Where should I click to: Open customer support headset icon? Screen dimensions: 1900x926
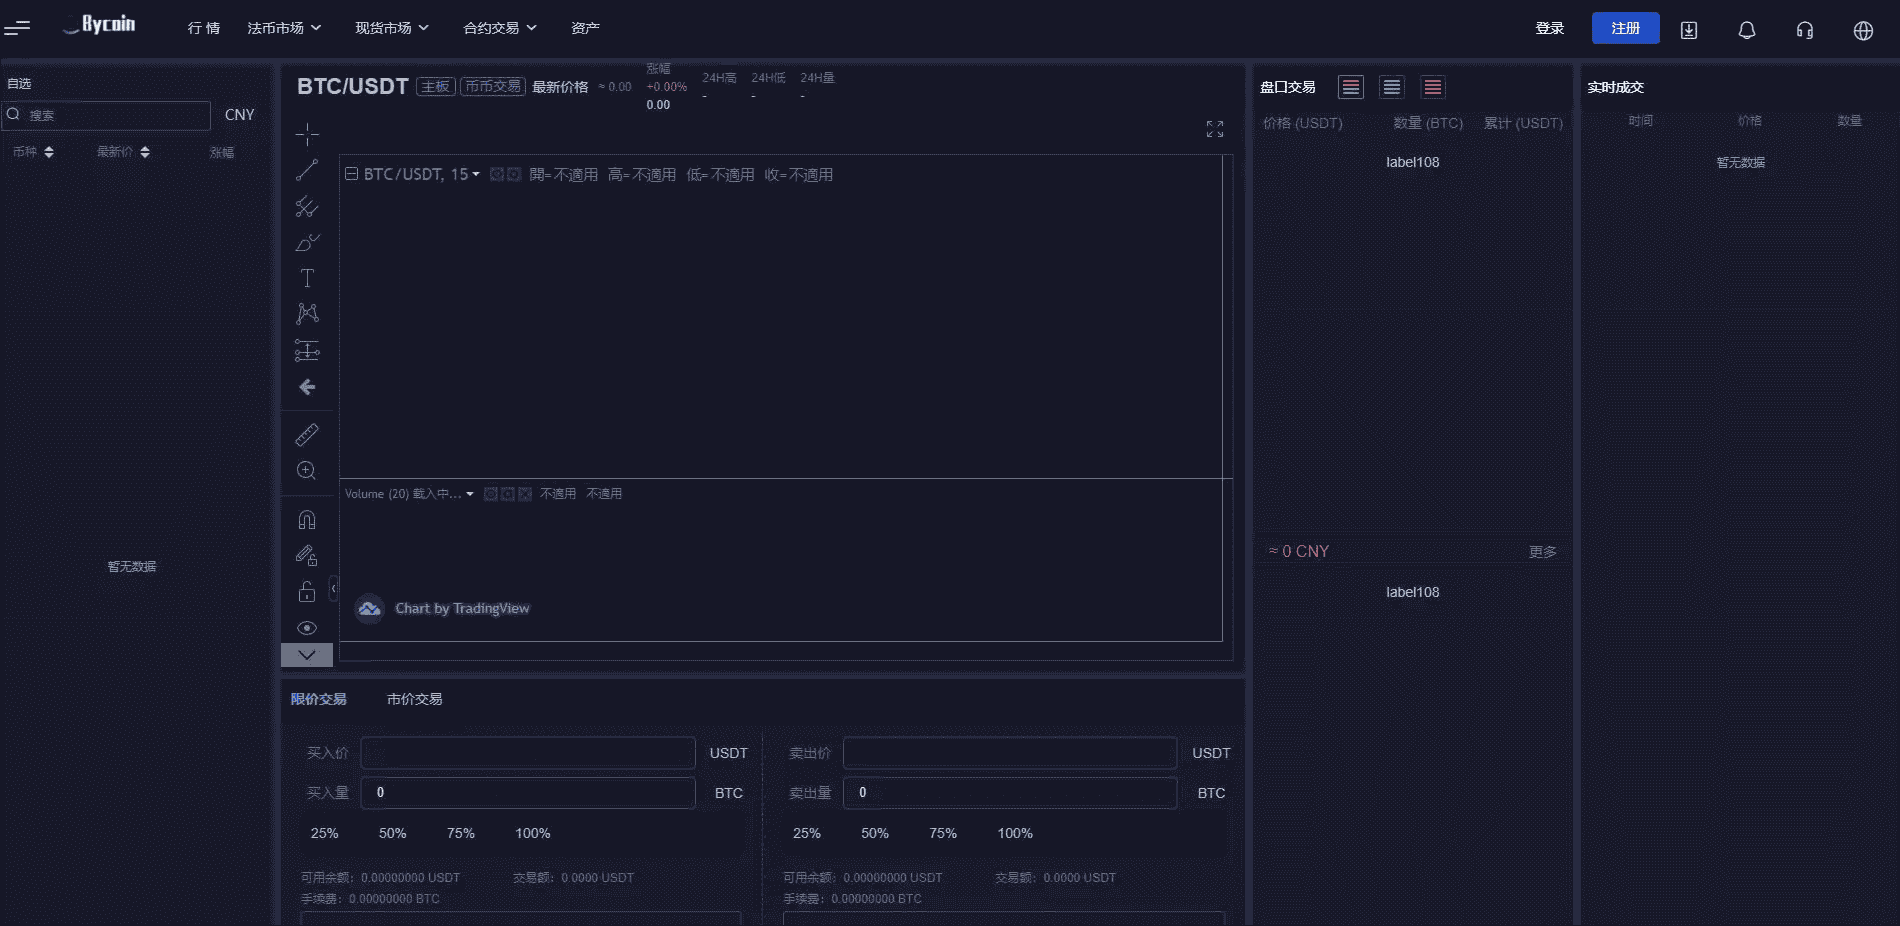[1804, 30]
